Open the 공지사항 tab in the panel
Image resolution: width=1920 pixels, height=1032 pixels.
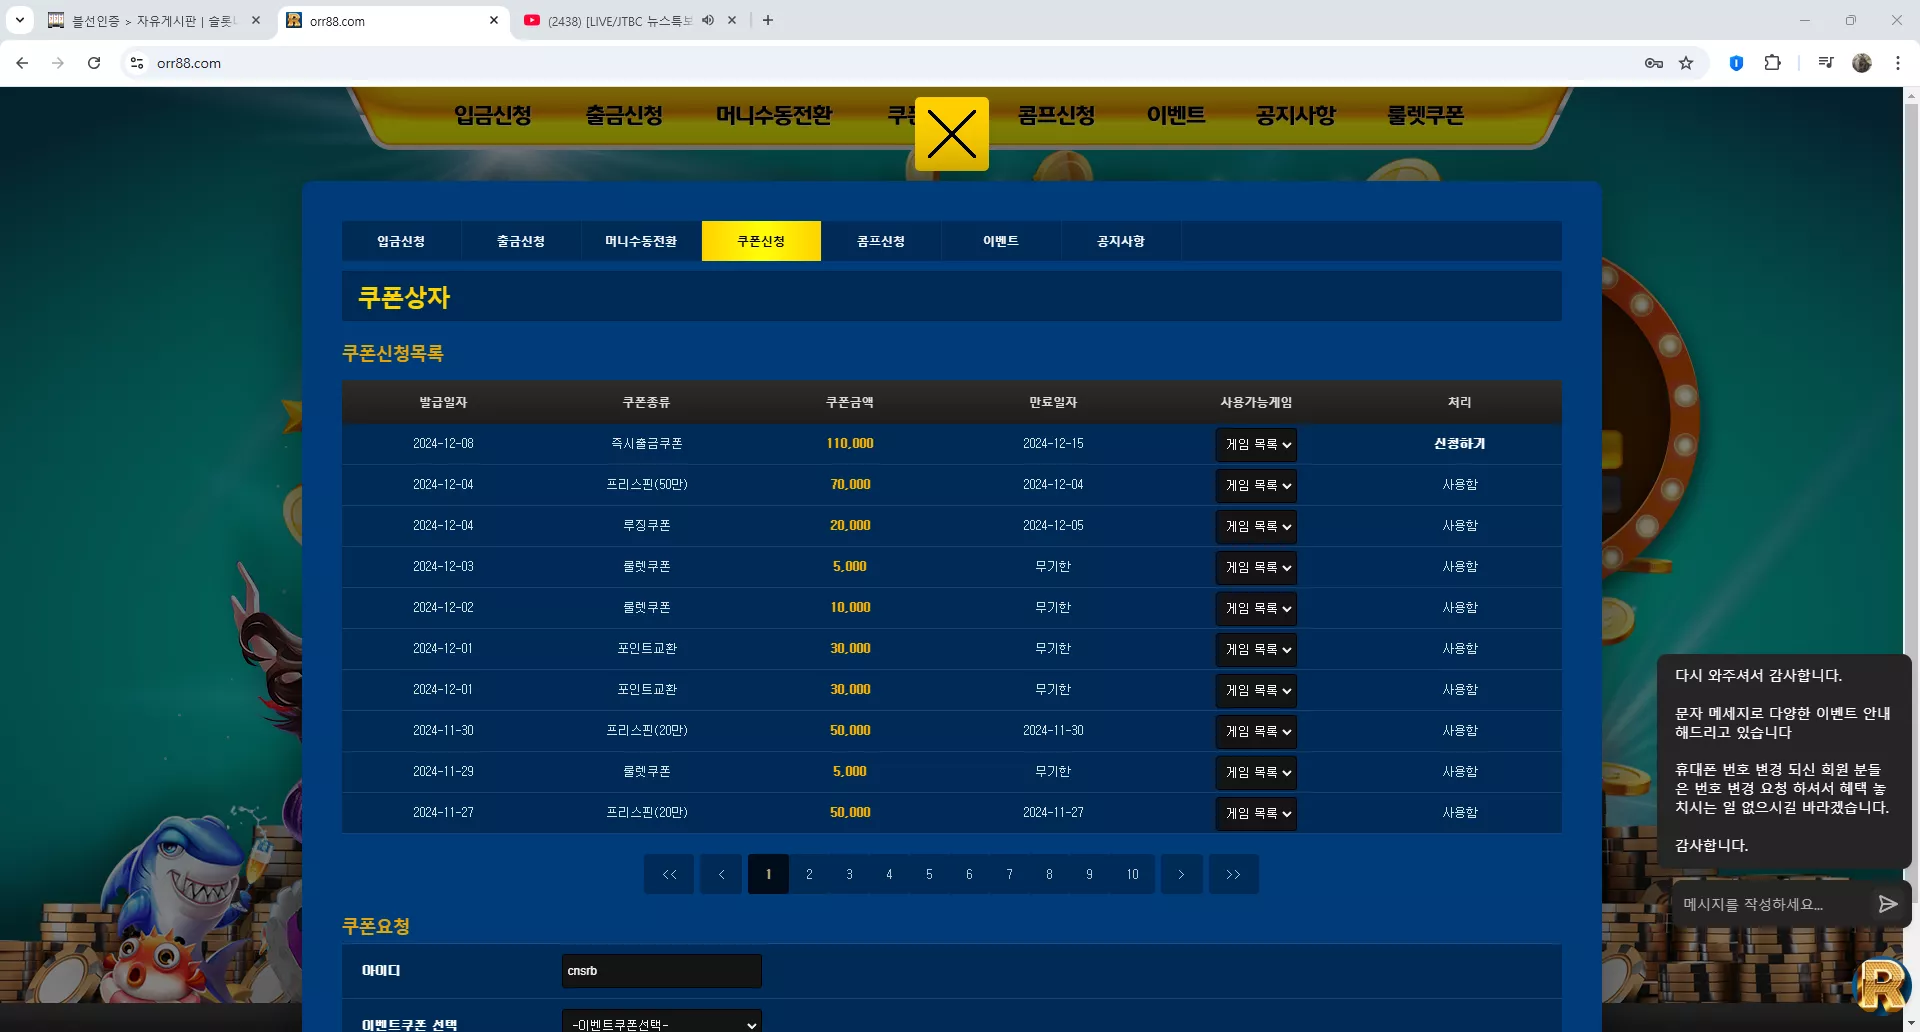pyautogui.click(x=1121, y=241)
